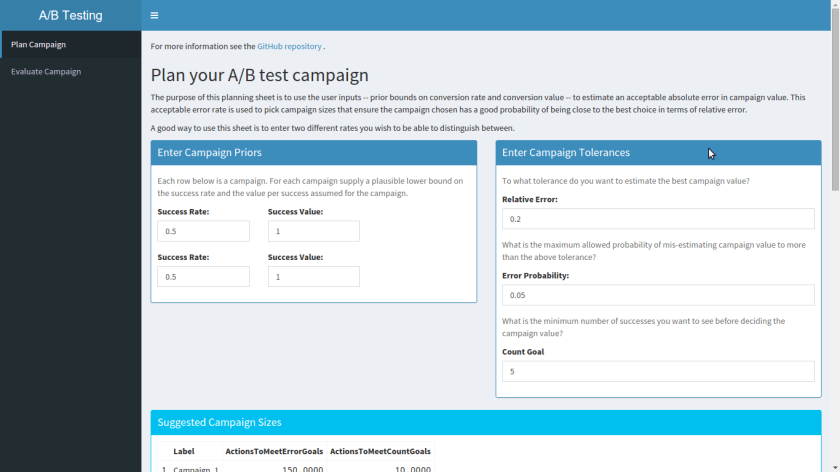Edit the Relative Error input
Viewport: 840px width, 472px height.
[658, 219]
